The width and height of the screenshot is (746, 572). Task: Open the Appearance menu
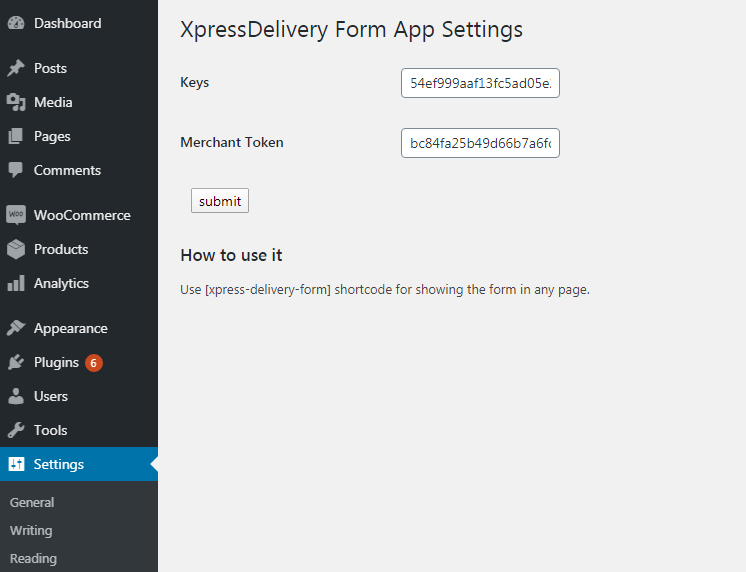[79, 328]
